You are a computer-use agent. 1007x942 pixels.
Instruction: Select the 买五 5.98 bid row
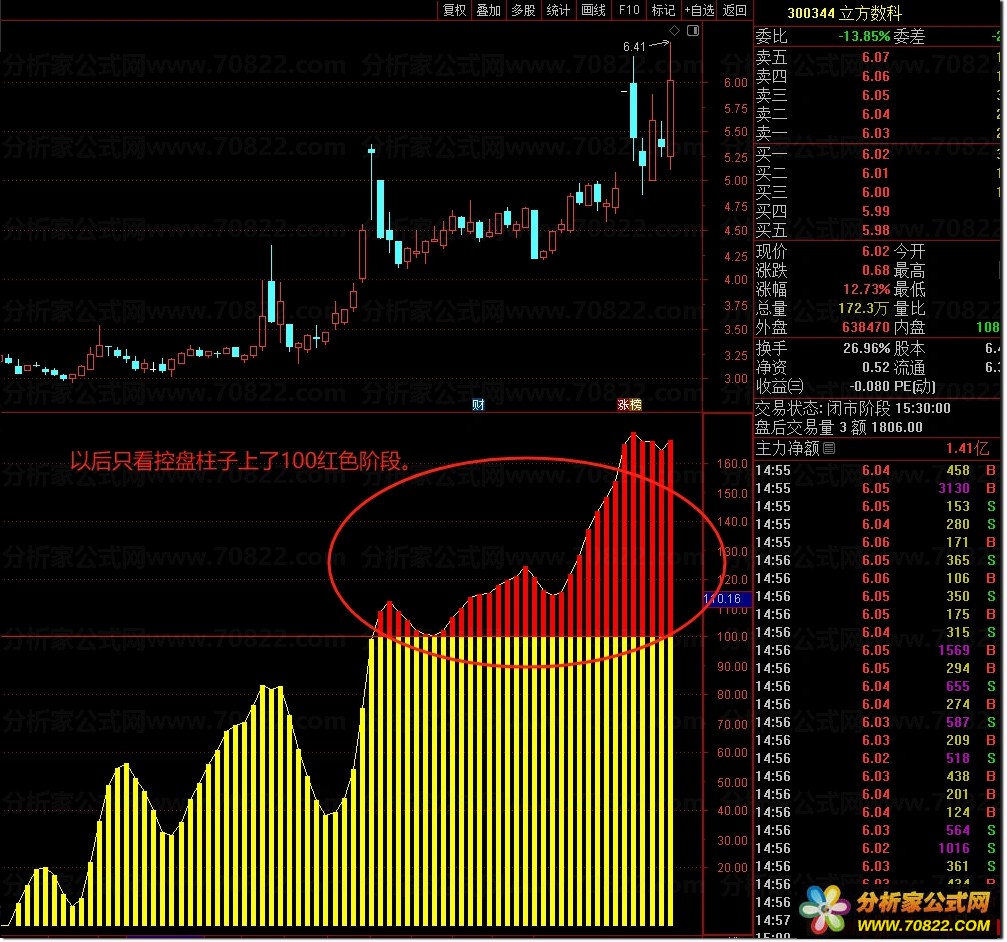pos(877,230)
